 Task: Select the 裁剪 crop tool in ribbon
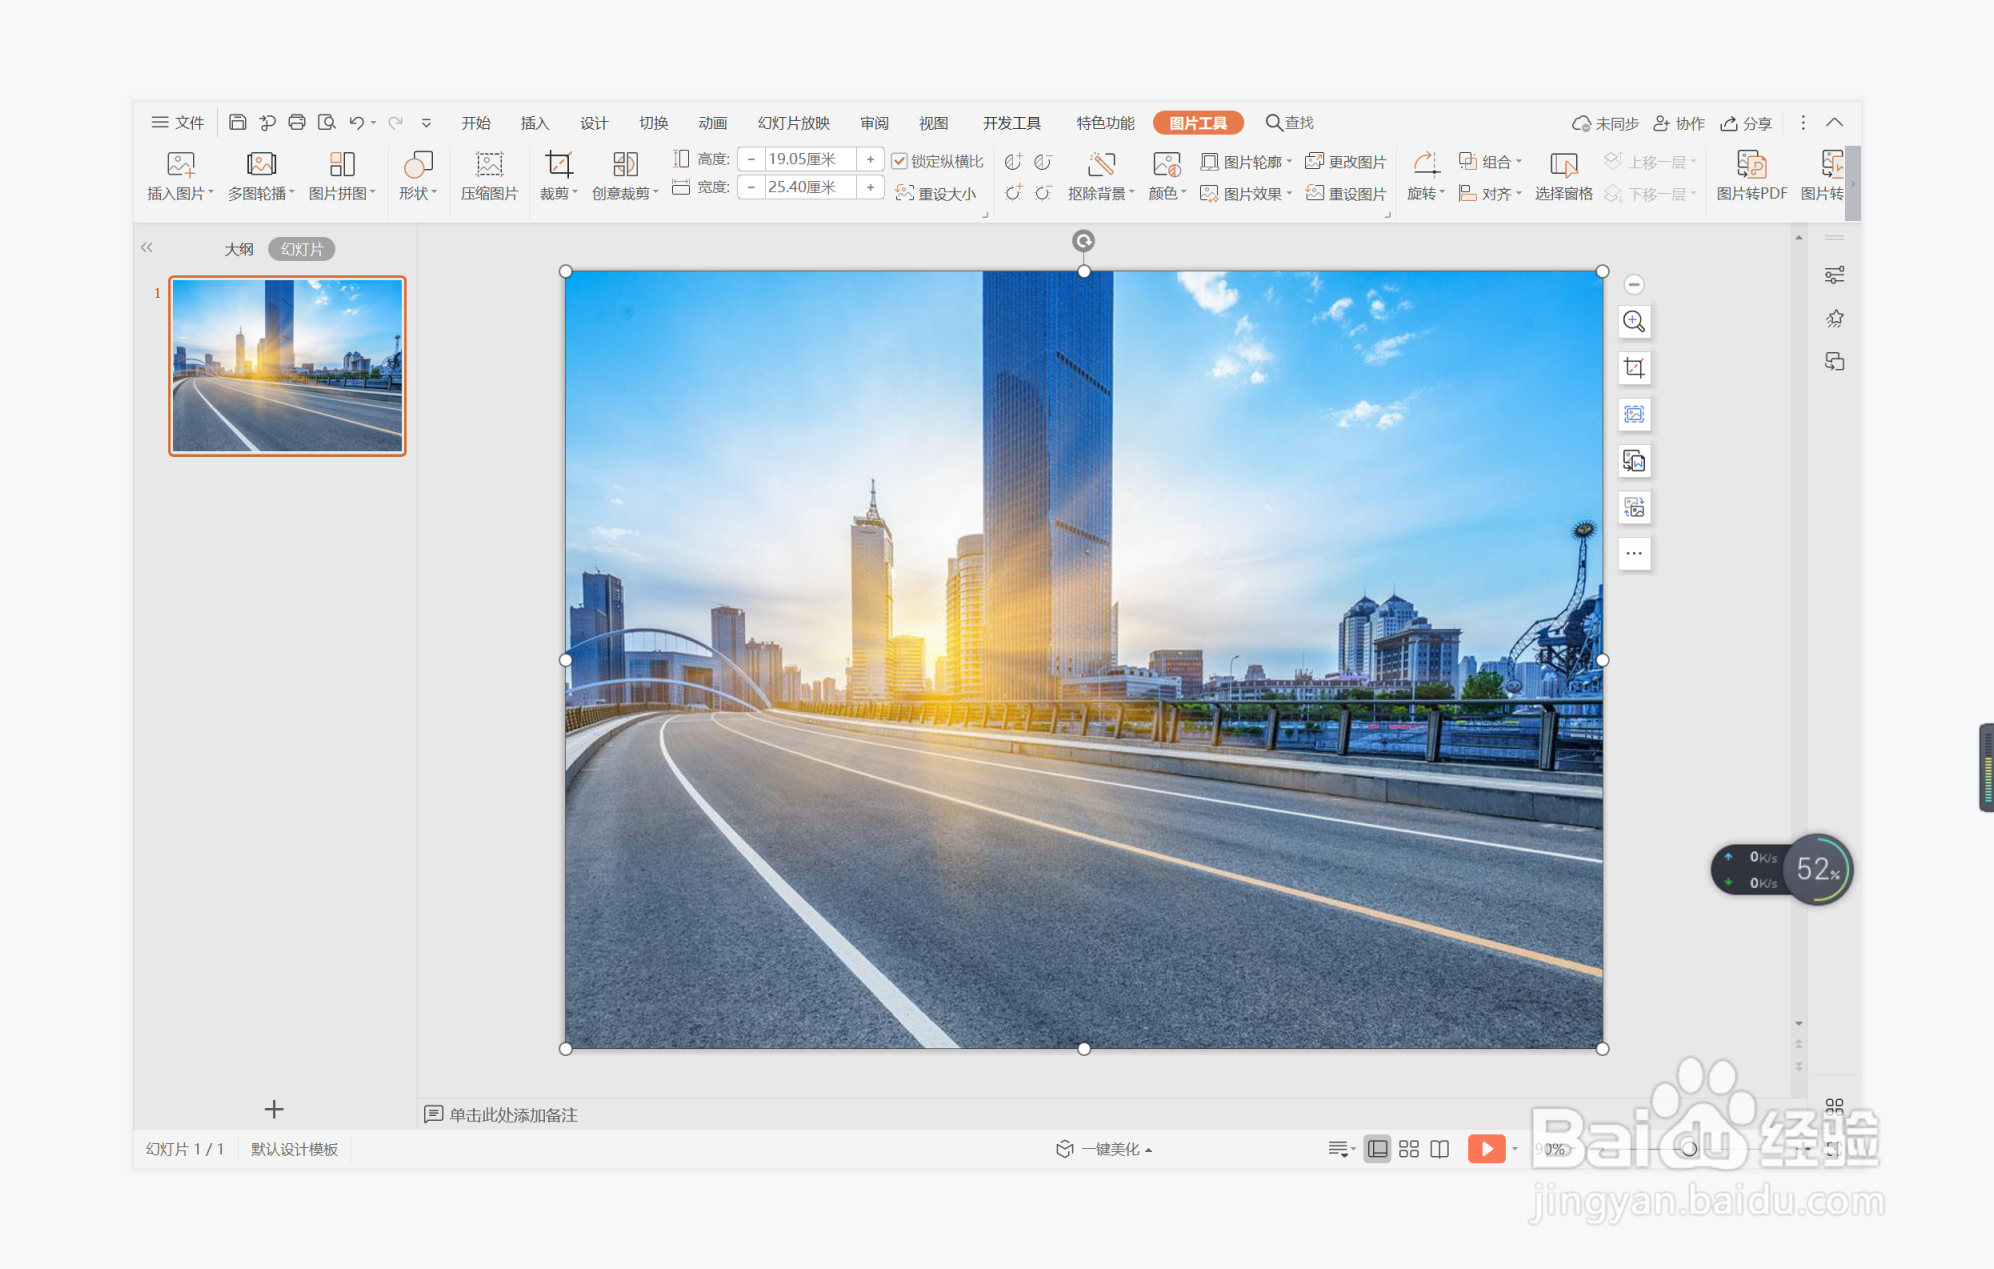pyautogui.click(x=558, y=176)
